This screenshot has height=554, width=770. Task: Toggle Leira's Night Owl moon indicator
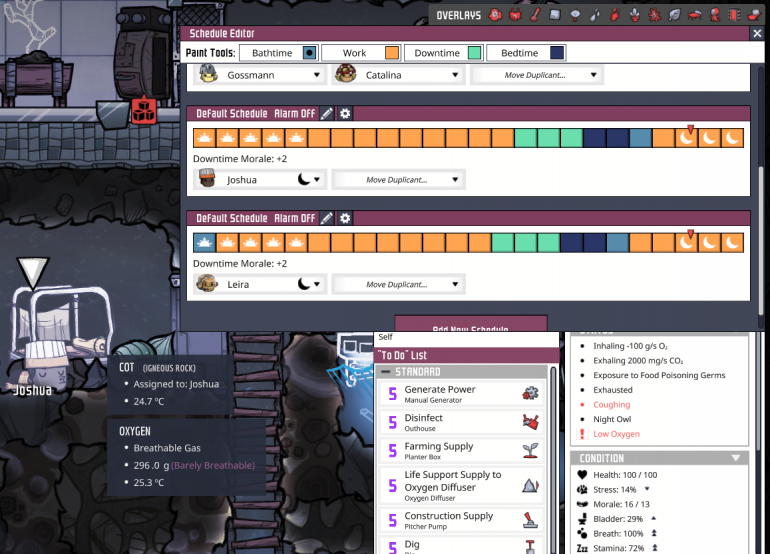click(304, 284)
